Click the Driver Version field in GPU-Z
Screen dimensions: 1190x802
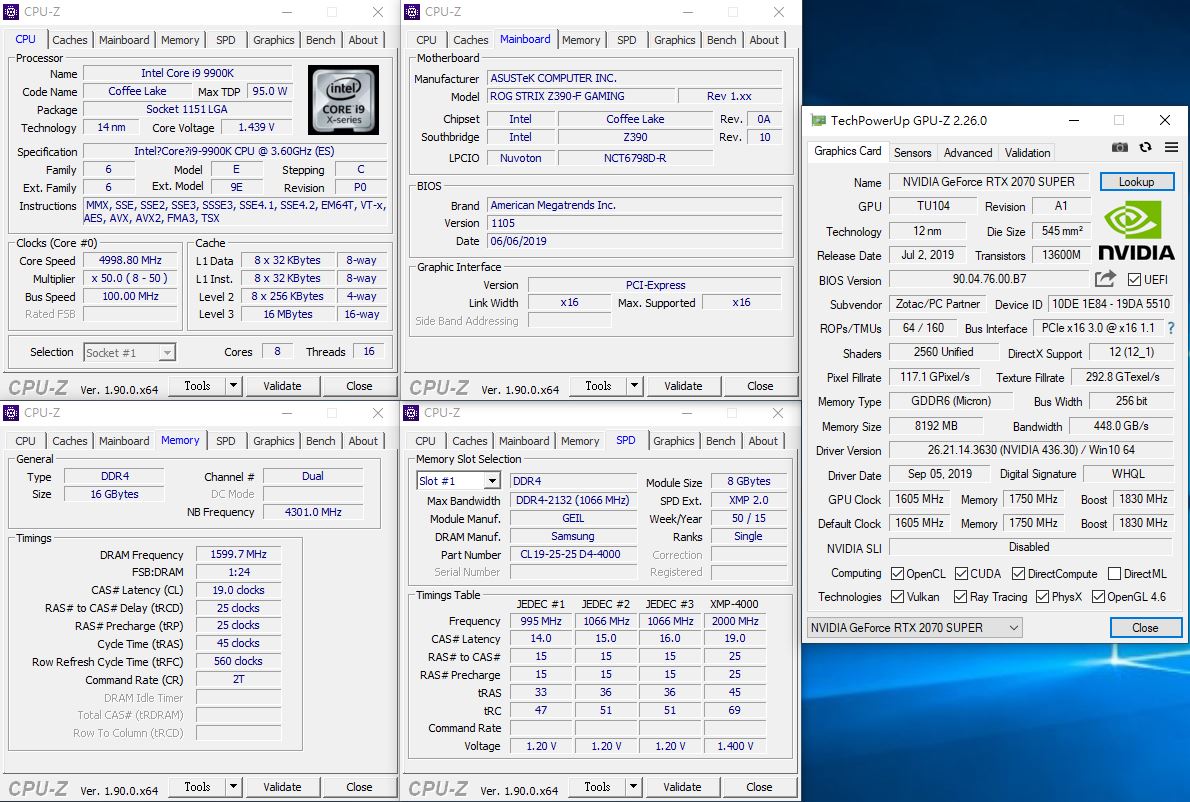(1031, 450)
